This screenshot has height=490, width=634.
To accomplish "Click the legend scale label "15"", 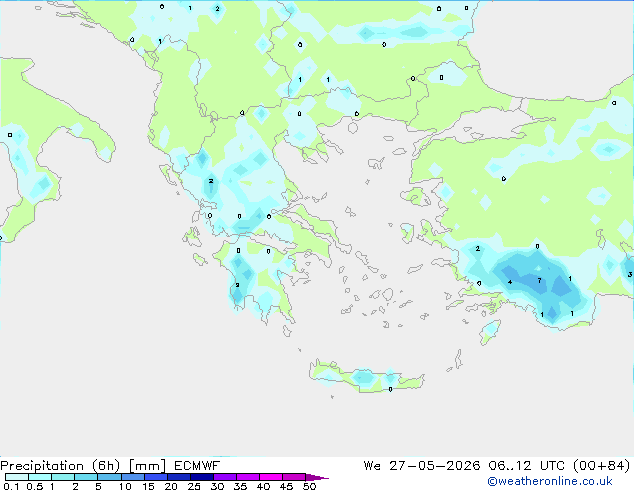I will [148, 486].
